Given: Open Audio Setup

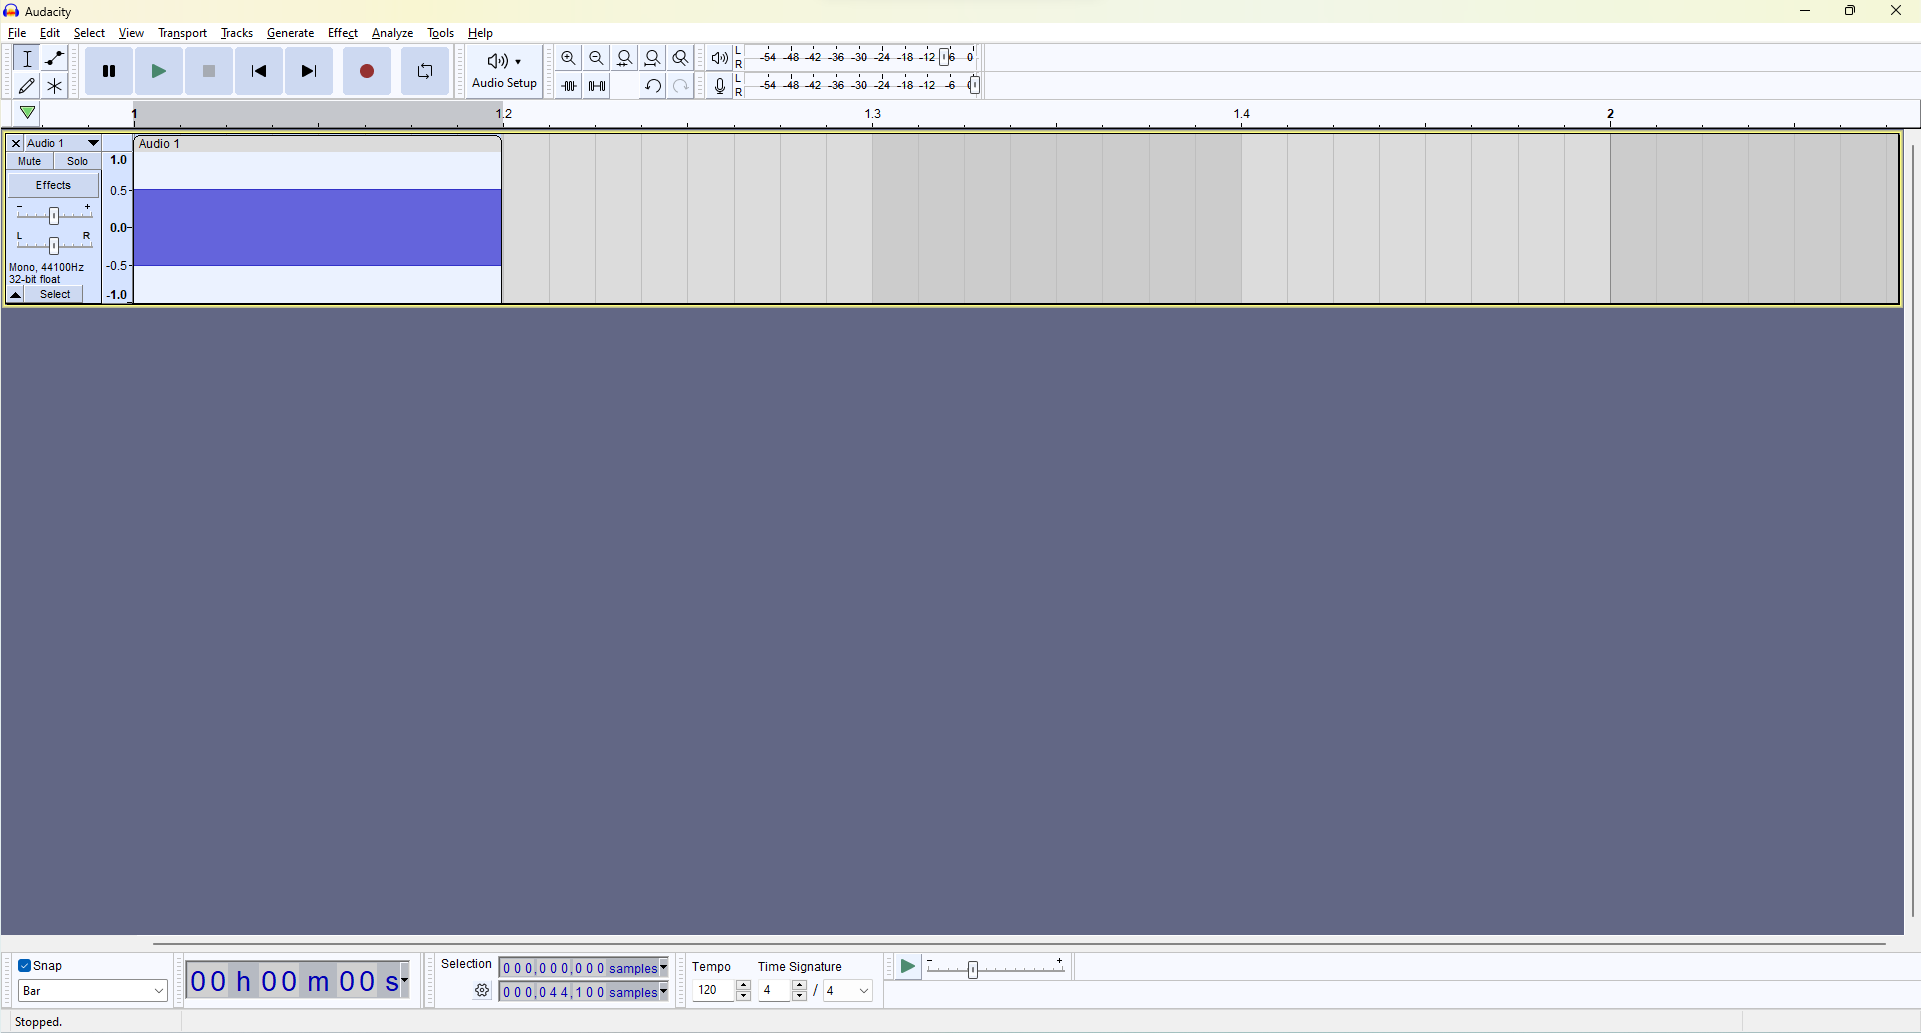Looking at the screenshot, I should 504,70.
